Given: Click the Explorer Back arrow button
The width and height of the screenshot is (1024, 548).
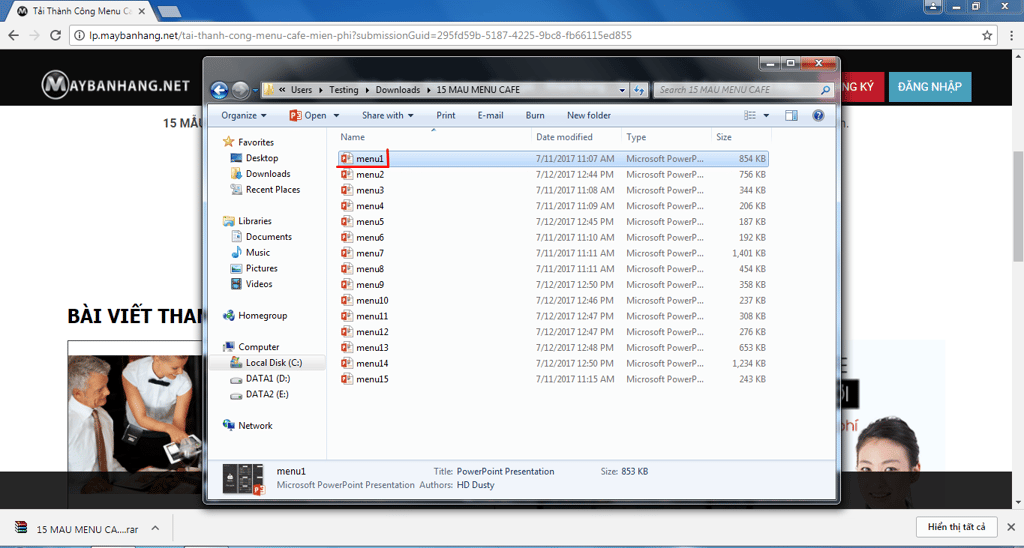Looking at the screenshot, I should pyautogui.click(x=219, y=90).
